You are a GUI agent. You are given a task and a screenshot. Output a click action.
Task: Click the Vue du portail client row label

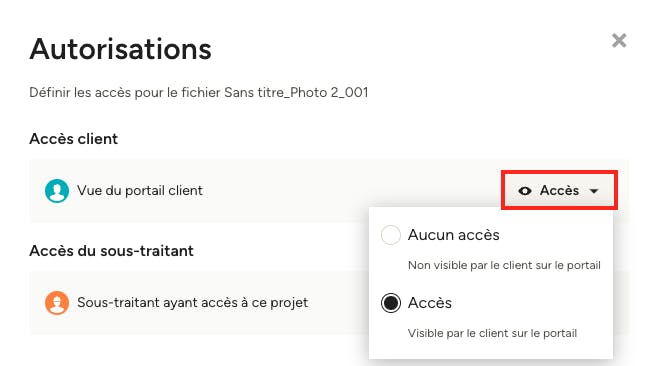point(140,191)
